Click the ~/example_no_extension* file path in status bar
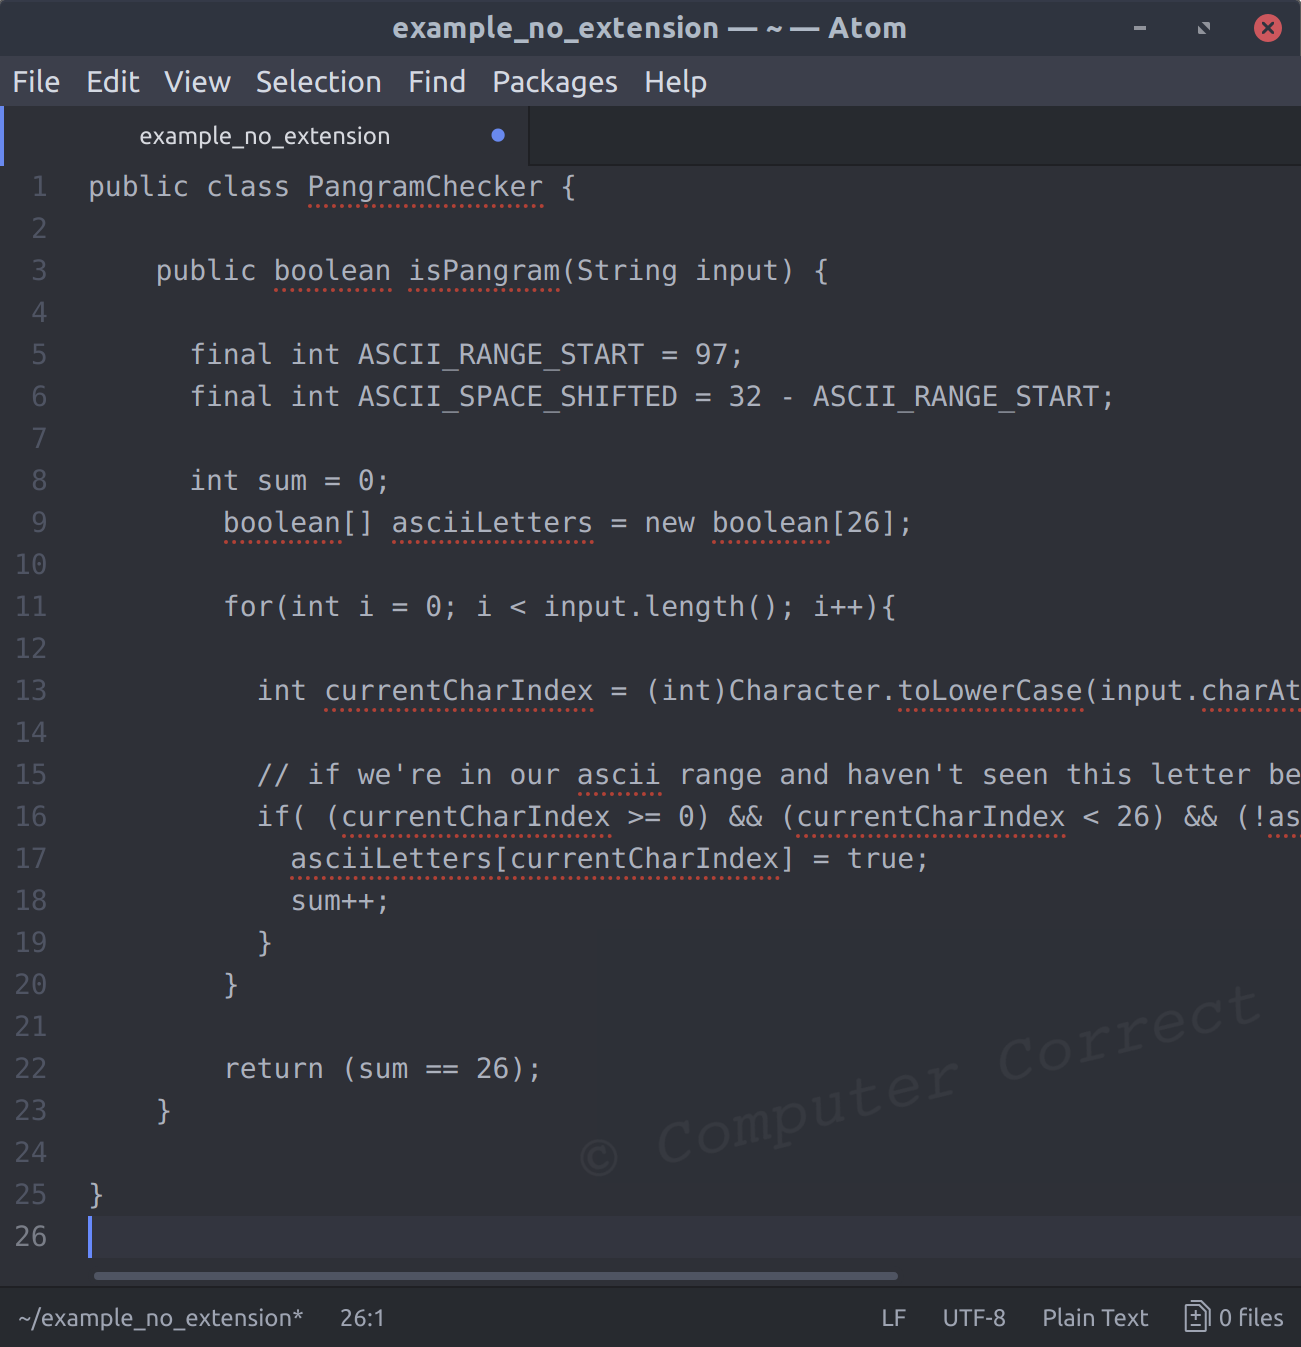 coord(160,1318)
